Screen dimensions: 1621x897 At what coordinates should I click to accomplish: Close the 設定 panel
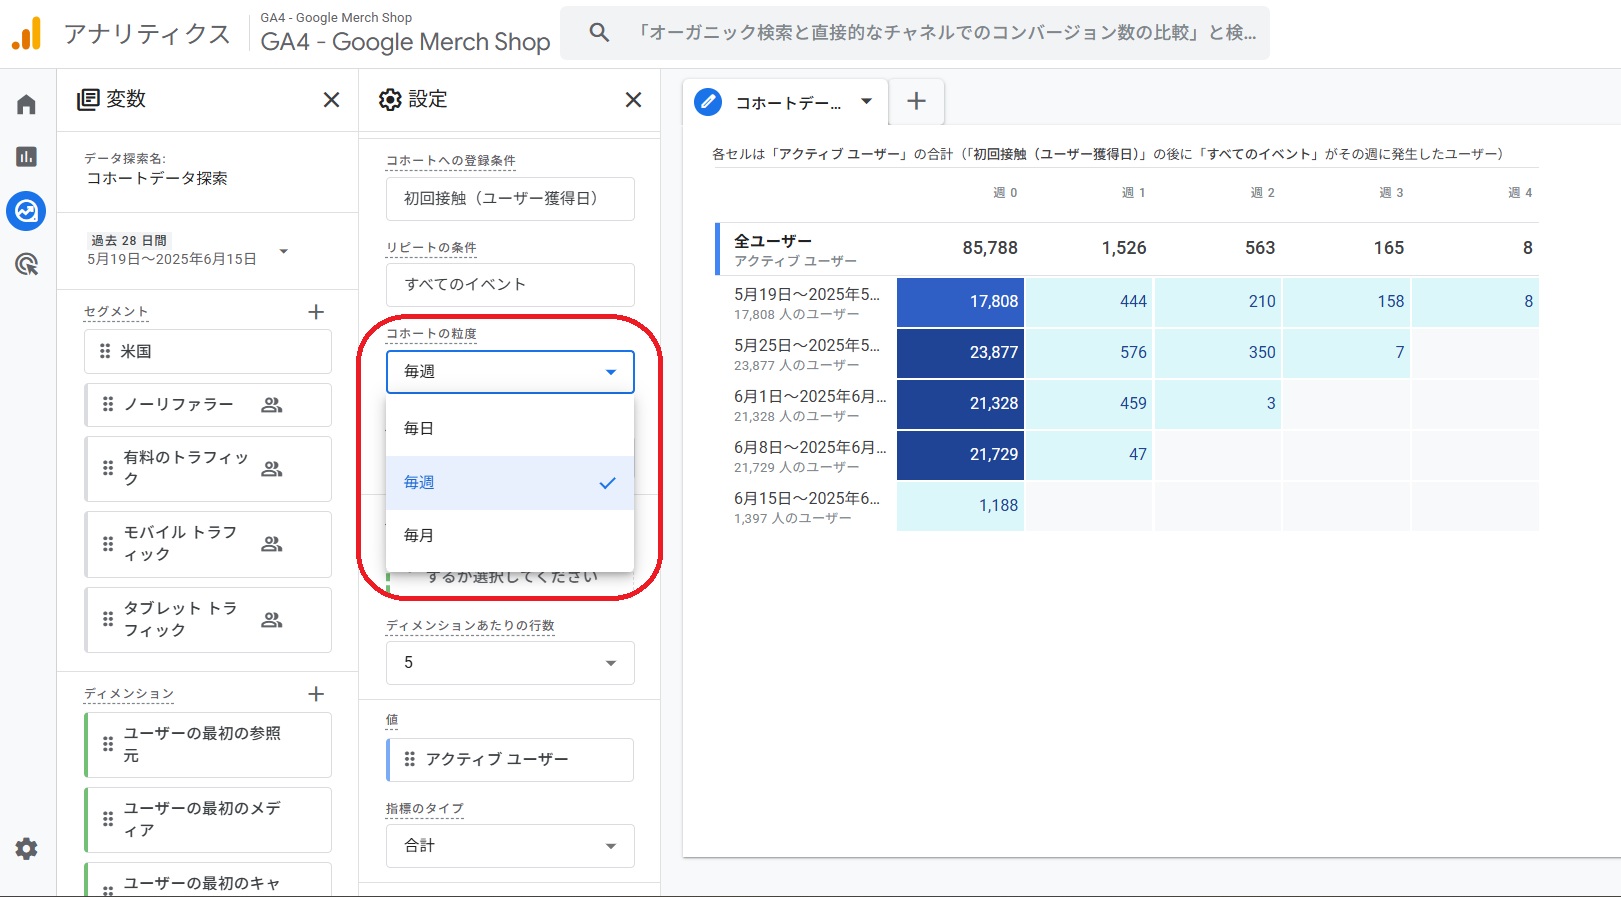pos(633,100)
